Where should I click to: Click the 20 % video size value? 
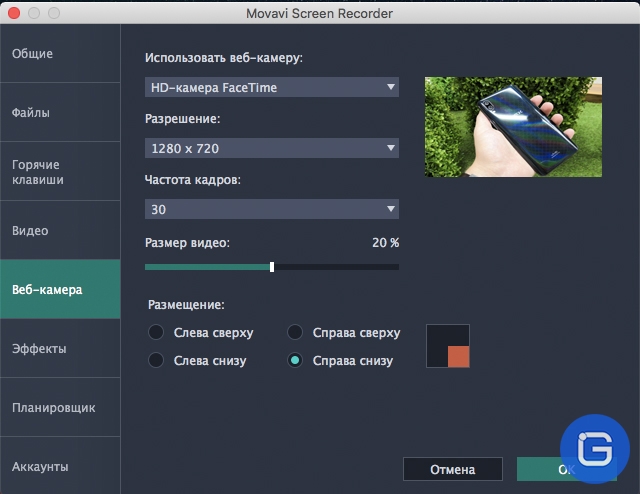tap(385, 243)
